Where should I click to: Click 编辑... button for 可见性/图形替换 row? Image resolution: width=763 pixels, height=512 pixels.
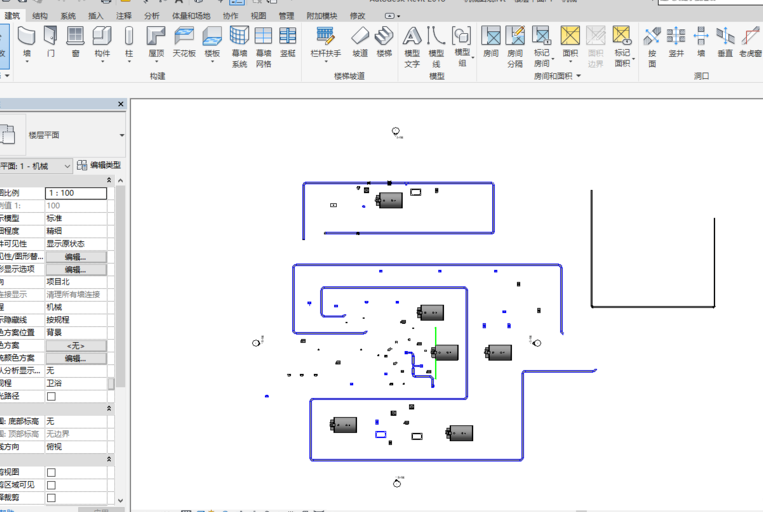76,256
